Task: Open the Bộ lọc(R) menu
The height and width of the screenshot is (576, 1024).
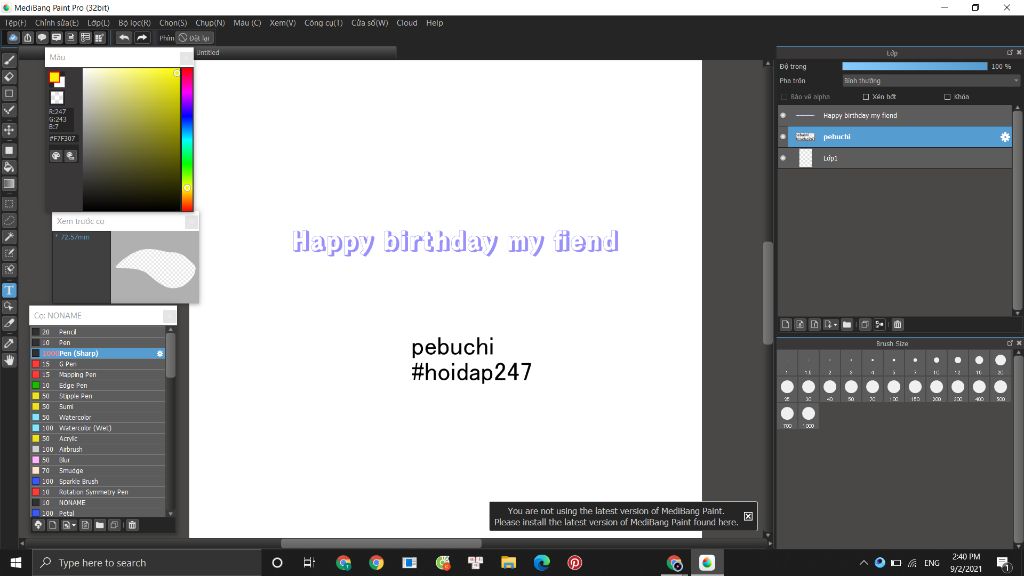Action: (135, 23)
